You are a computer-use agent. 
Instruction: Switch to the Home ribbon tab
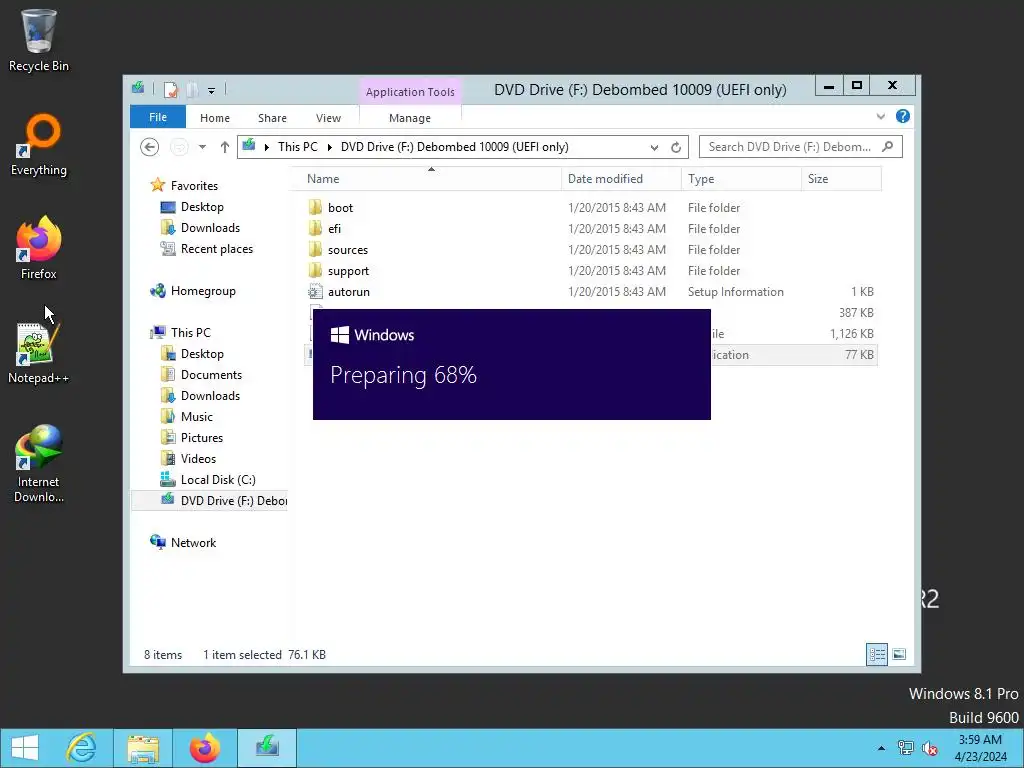pyautogui.click(x=215, y=118)
